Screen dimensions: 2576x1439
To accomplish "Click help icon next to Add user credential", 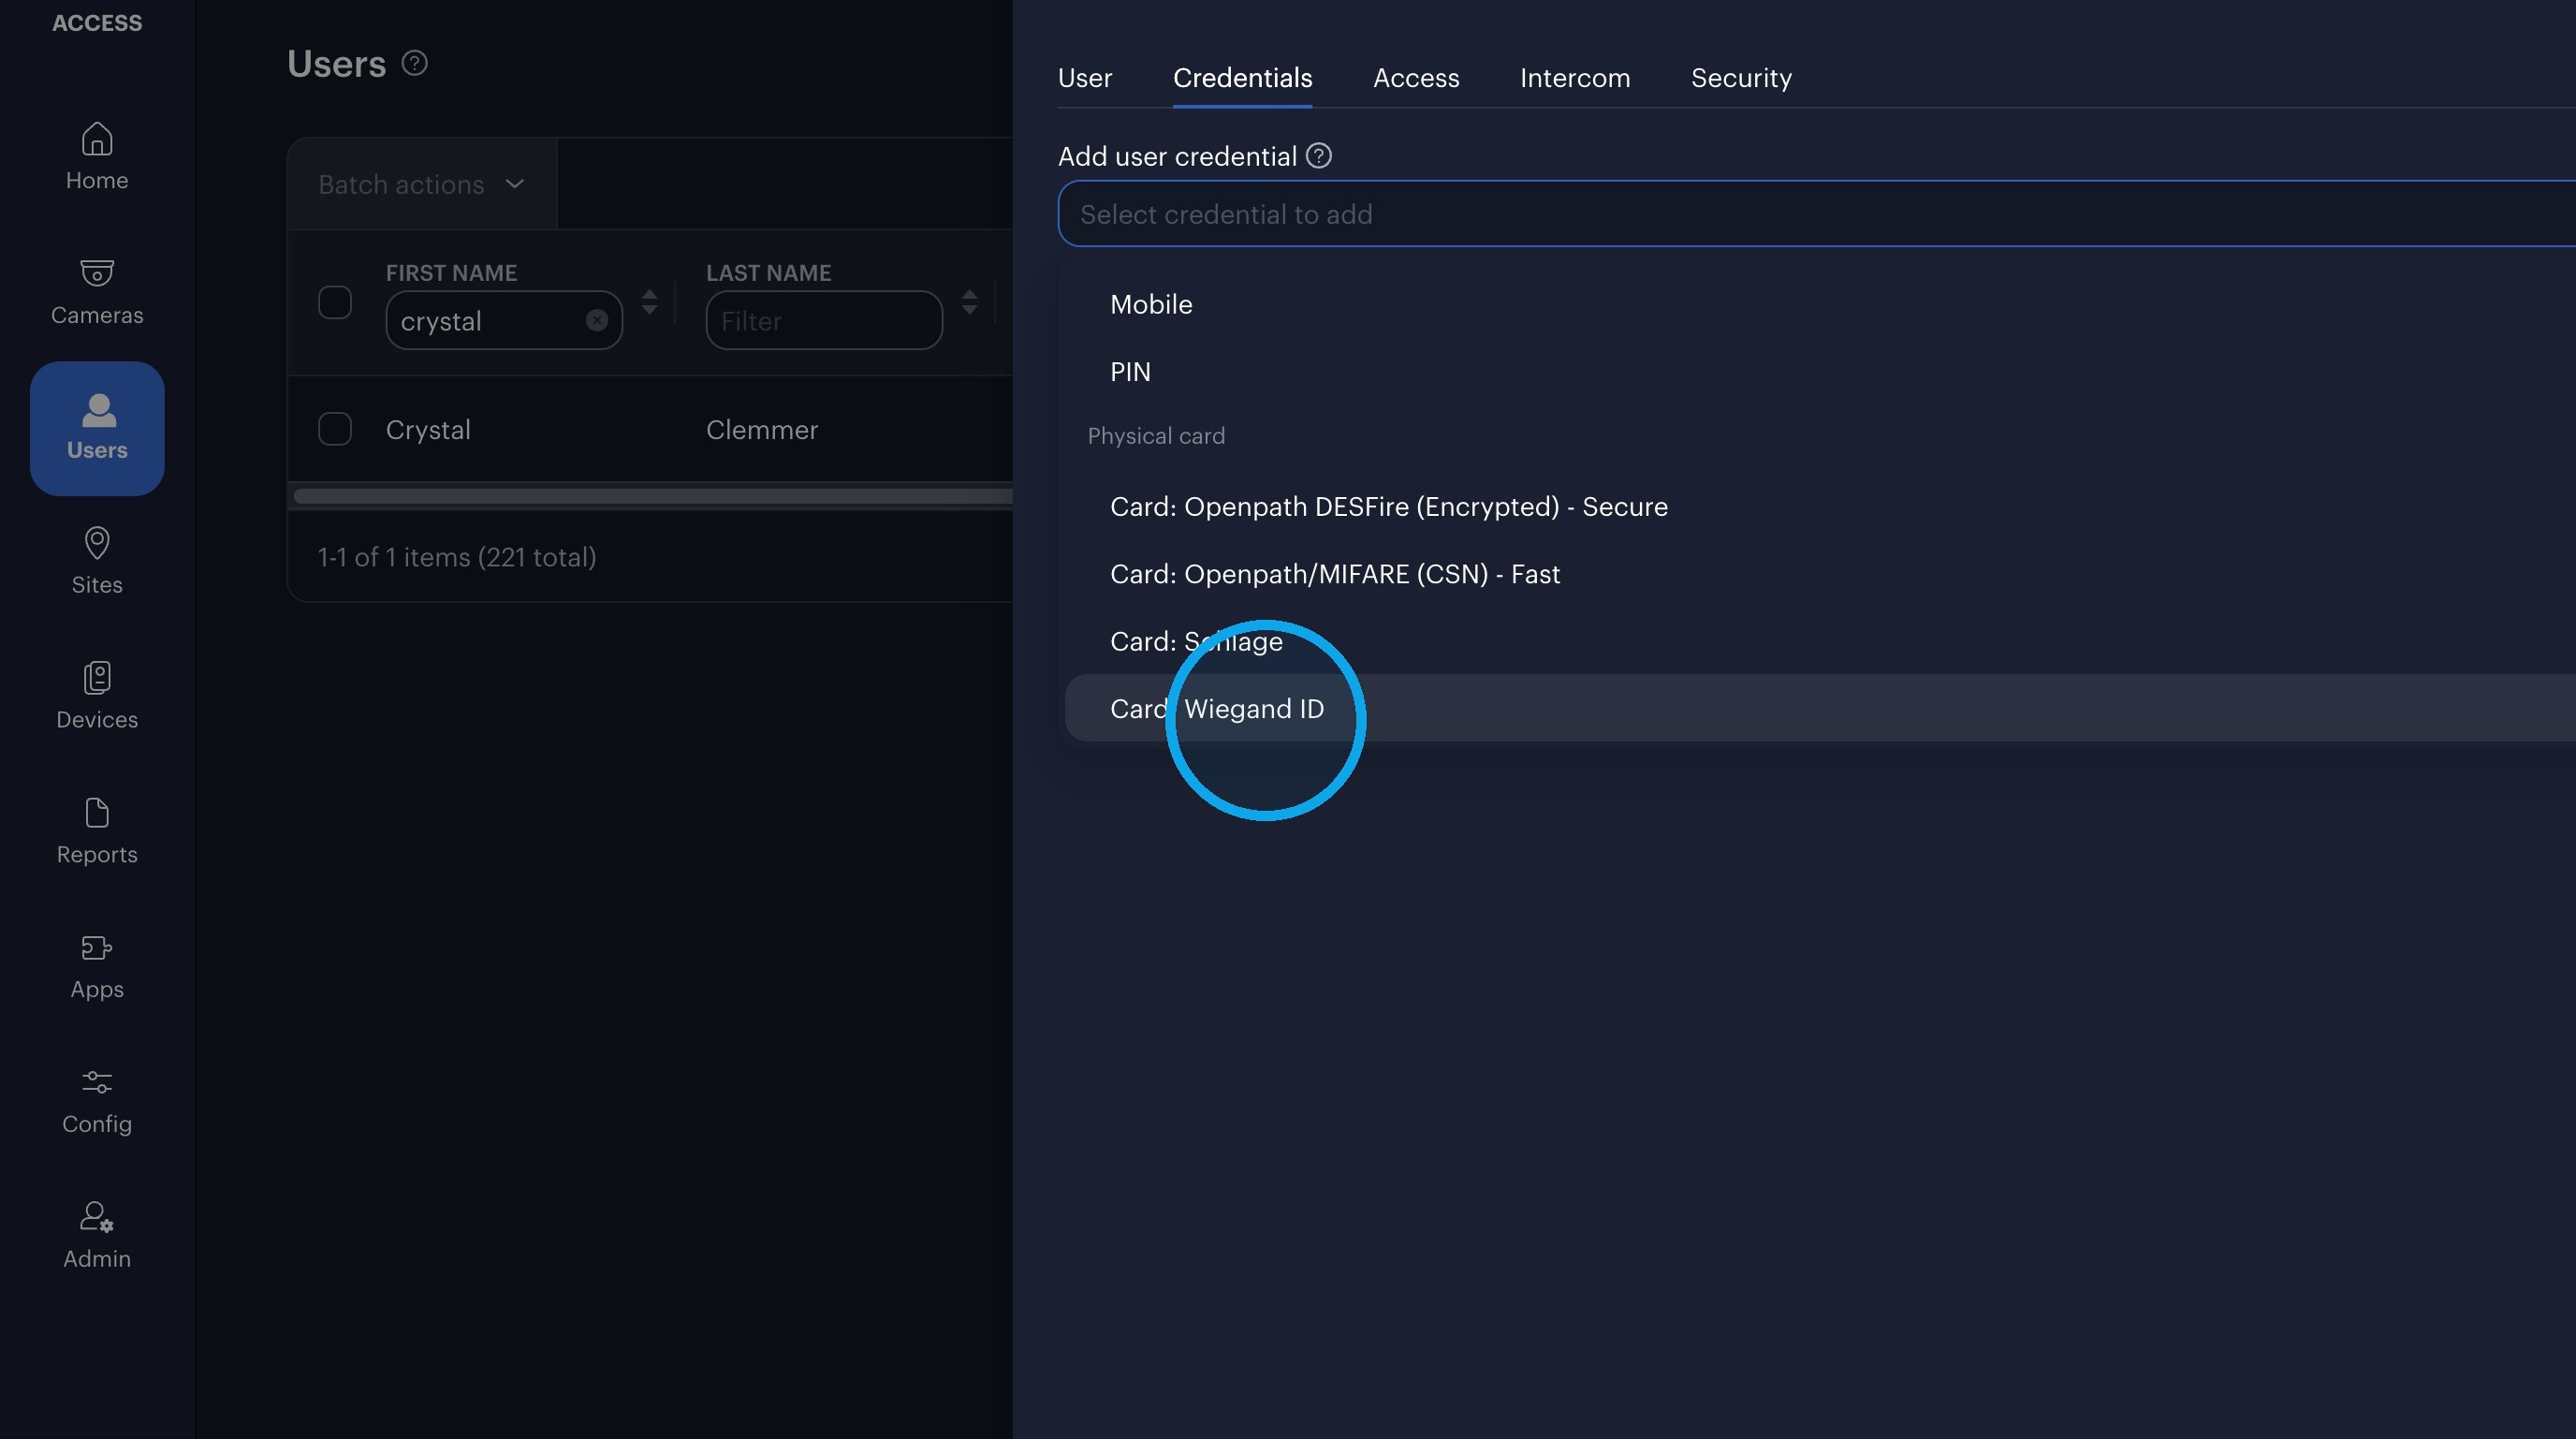I will [1319, 156].
